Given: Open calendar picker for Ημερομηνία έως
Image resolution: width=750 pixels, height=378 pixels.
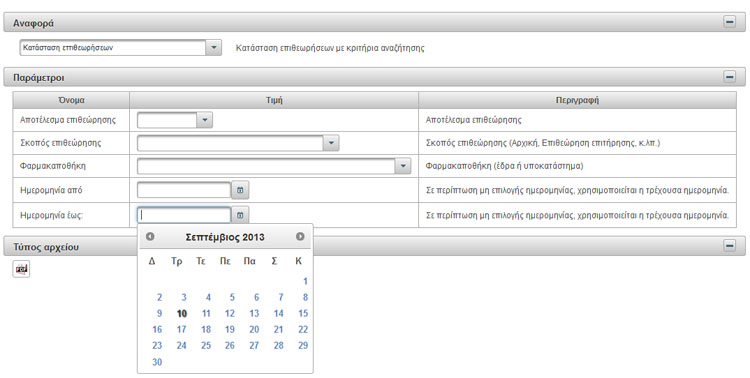Looking at the screenshot, I should pos(240,215).
